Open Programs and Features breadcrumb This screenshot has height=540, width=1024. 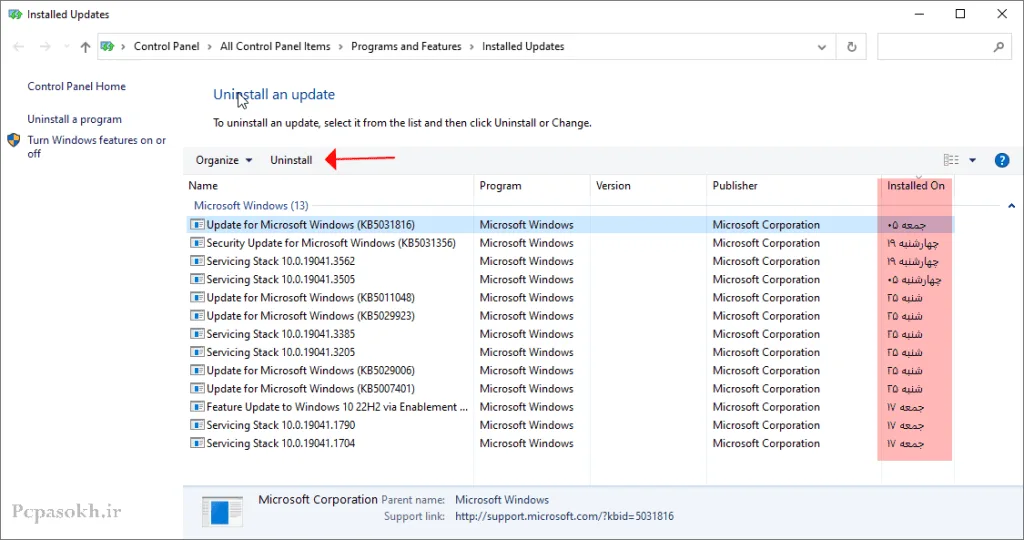click(x=406, y=46)
